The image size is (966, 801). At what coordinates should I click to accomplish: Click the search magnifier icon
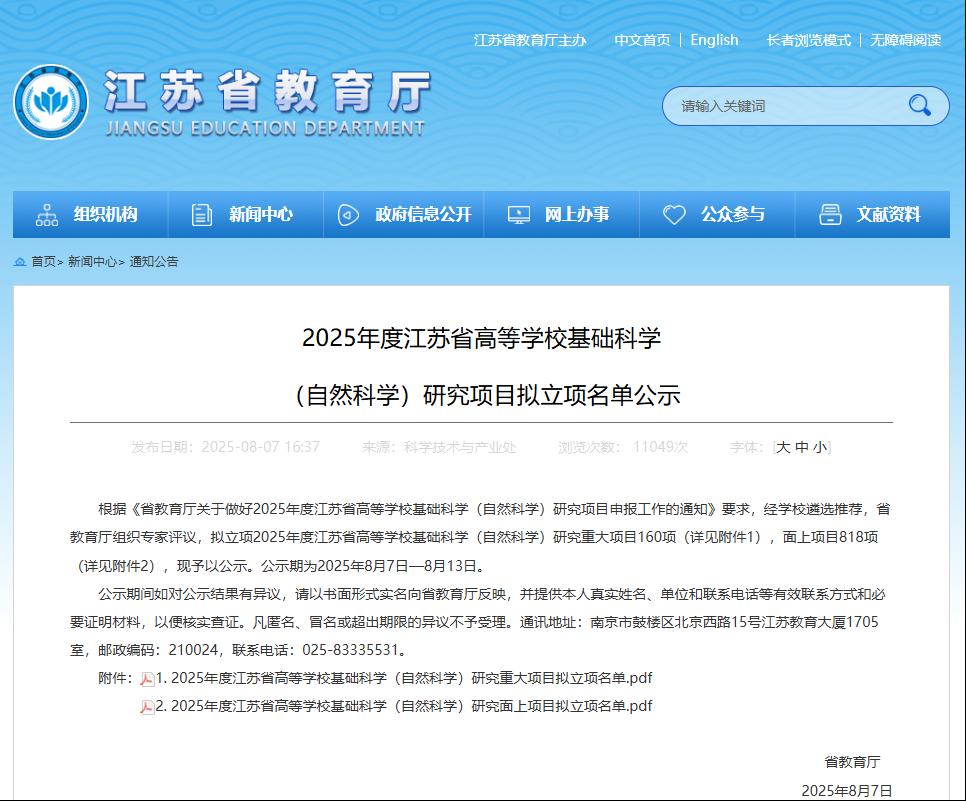pos(919,106)
